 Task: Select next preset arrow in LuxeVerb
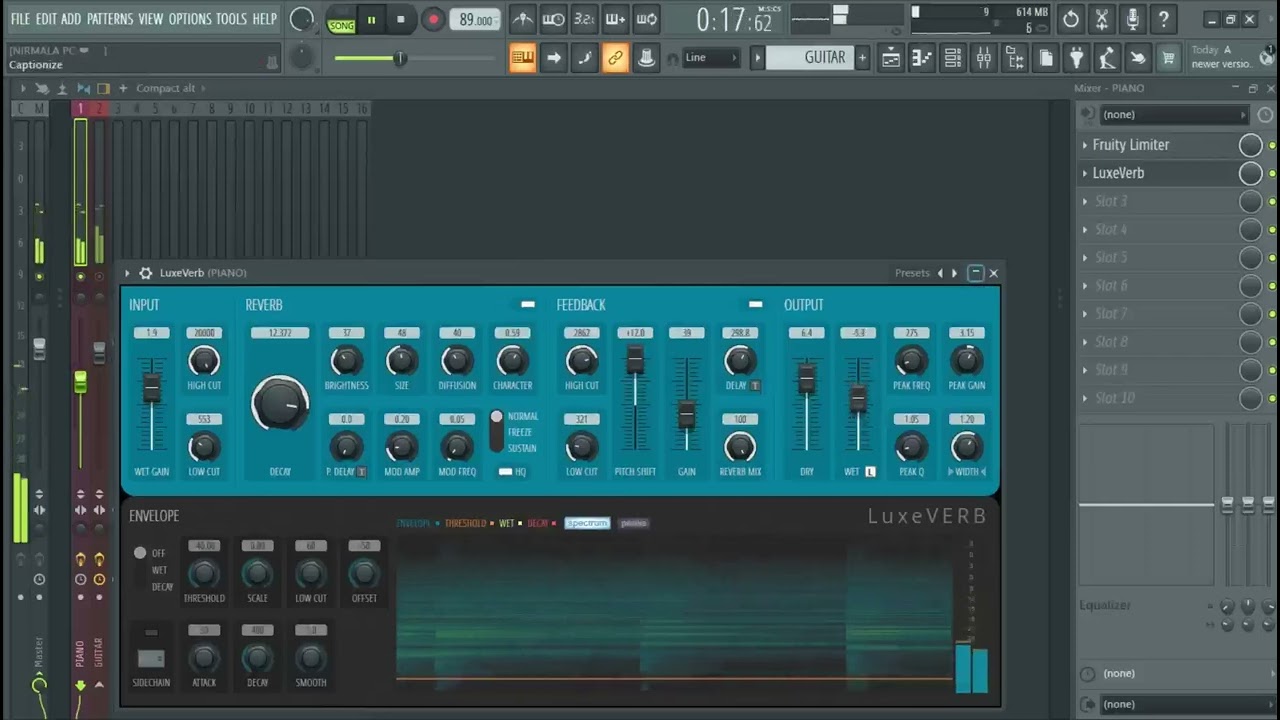click(954, 273)
